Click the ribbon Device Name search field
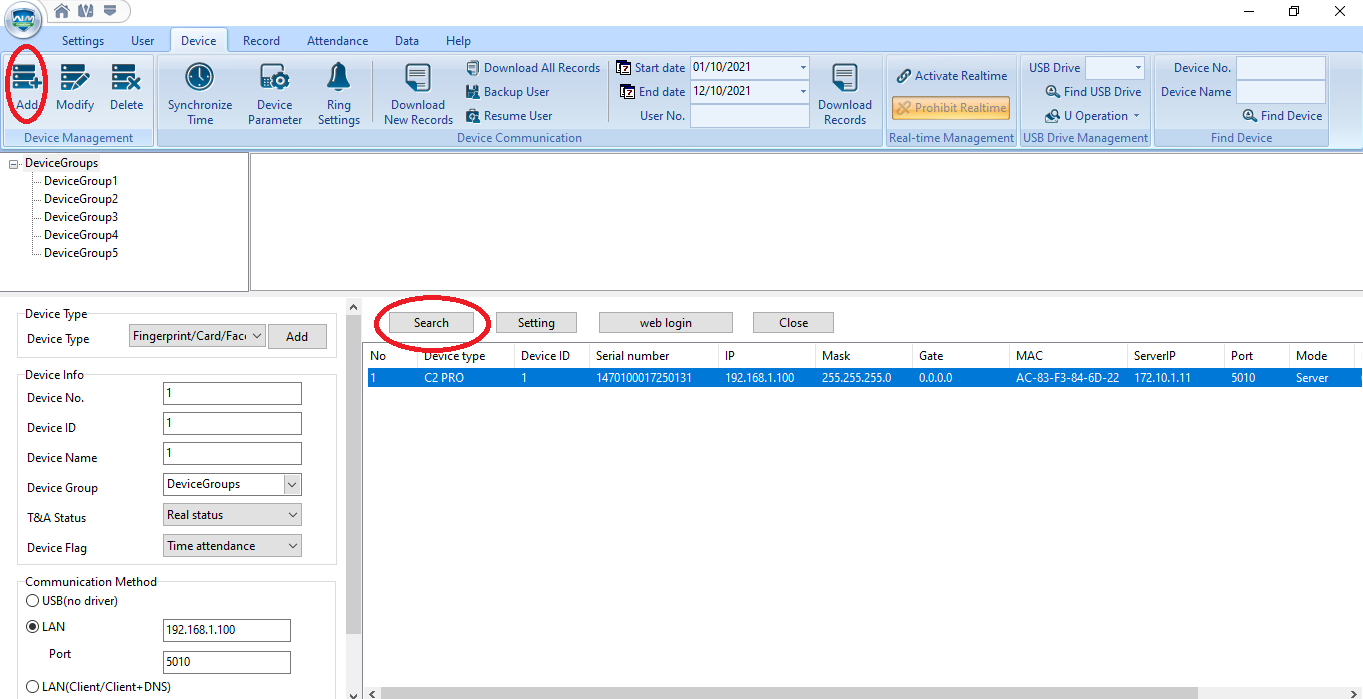Screen dimensions: 1363x699 [1281, 92]
